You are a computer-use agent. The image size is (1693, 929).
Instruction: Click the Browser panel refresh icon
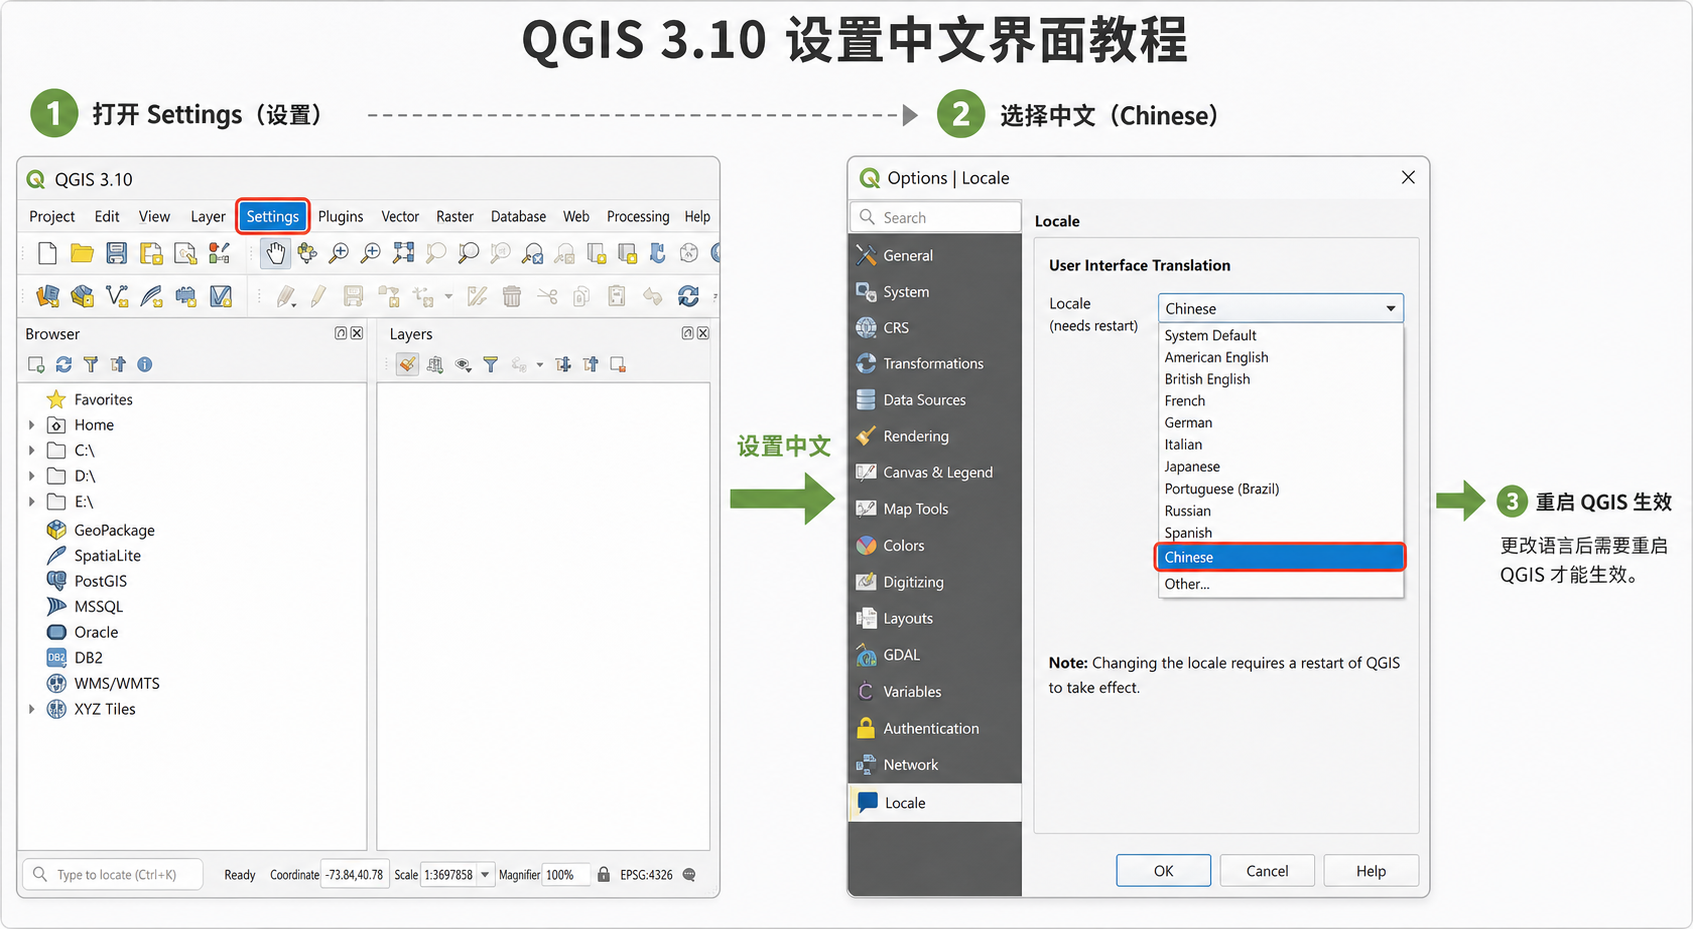pos(64,365)
